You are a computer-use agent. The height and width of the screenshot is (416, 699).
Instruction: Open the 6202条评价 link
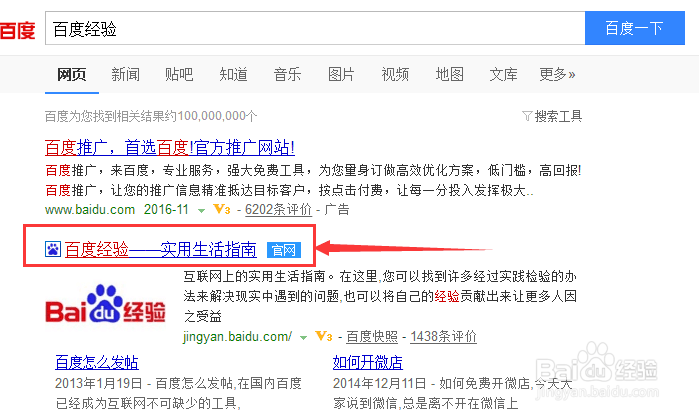278,209
